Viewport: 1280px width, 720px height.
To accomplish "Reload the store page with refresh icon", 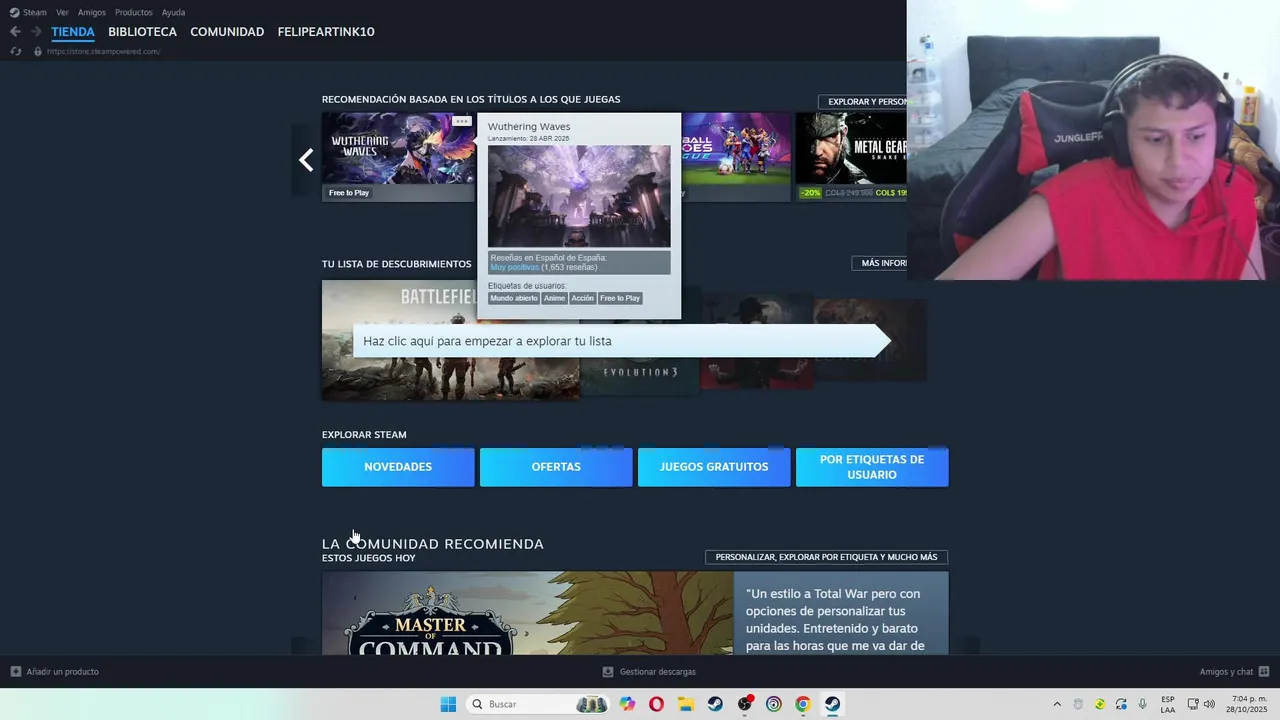I will click(x=15, y=51).
